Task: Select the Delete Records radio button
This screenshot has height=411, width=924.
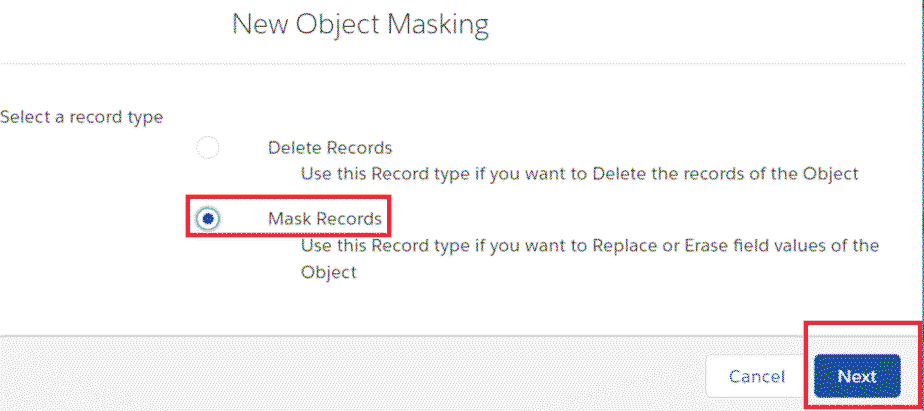Action: click(x=207, y=148)
